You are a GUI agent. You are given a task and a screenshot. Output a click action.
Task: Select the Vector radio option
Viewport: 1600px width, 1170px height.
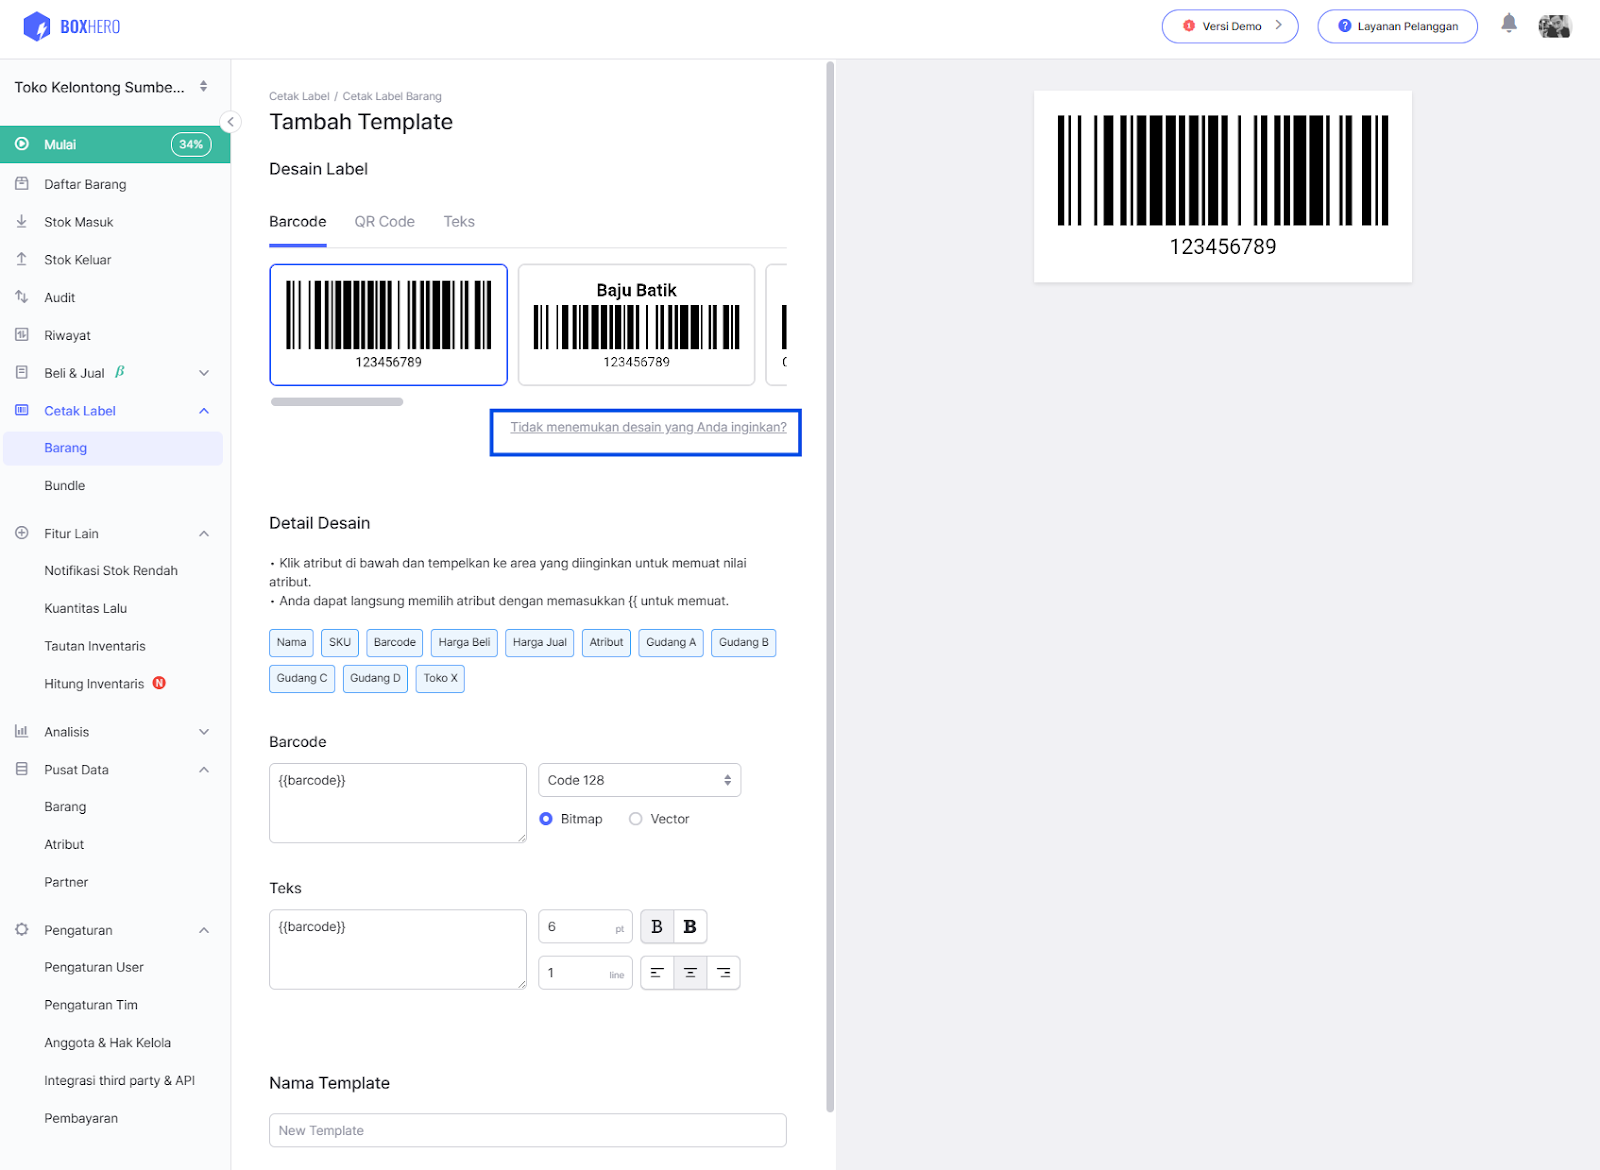click(x=635, y=819)
